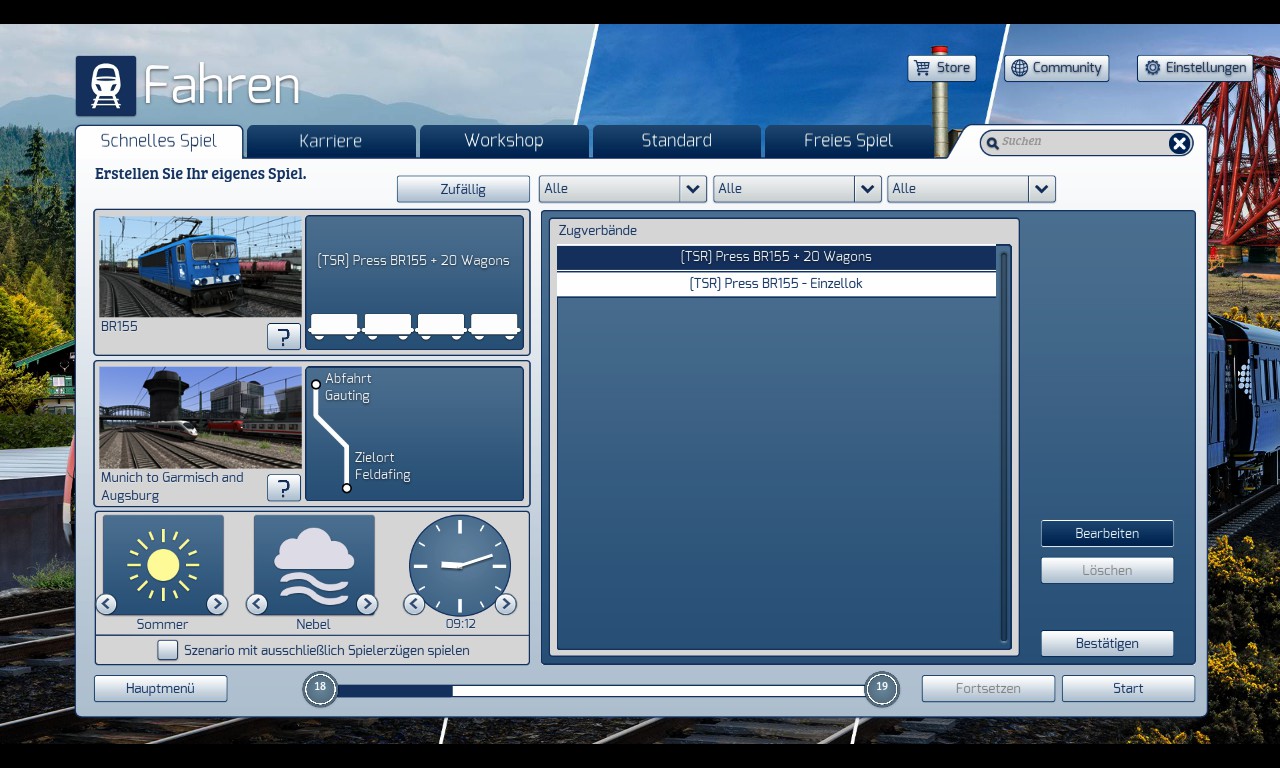Image resolution: width=1280 pixels, height=768 pixels.
Task: Click the 'Munich to Garmisch and Augsburg' label
Action: 172,486
